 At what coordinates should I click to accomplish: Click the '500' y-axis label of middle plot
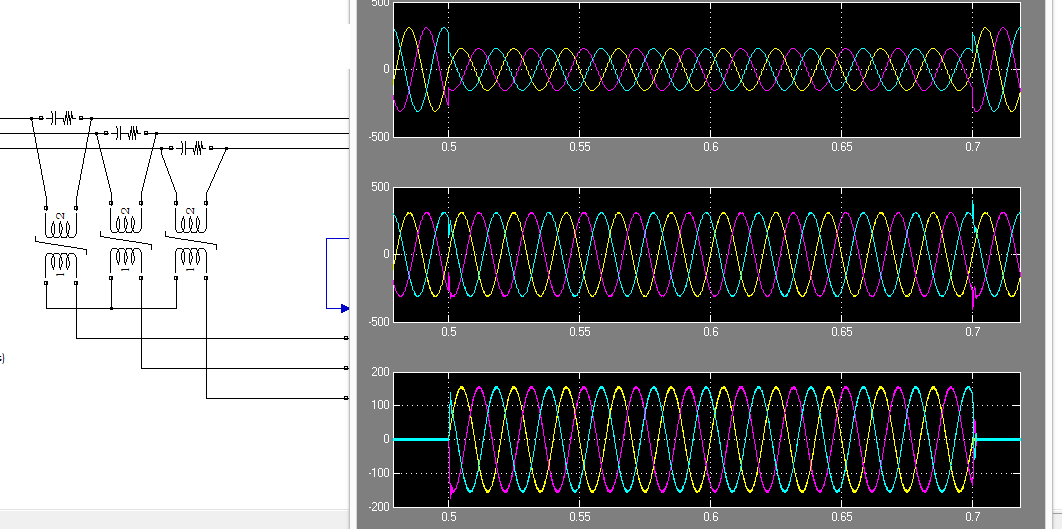pos(381,188)
